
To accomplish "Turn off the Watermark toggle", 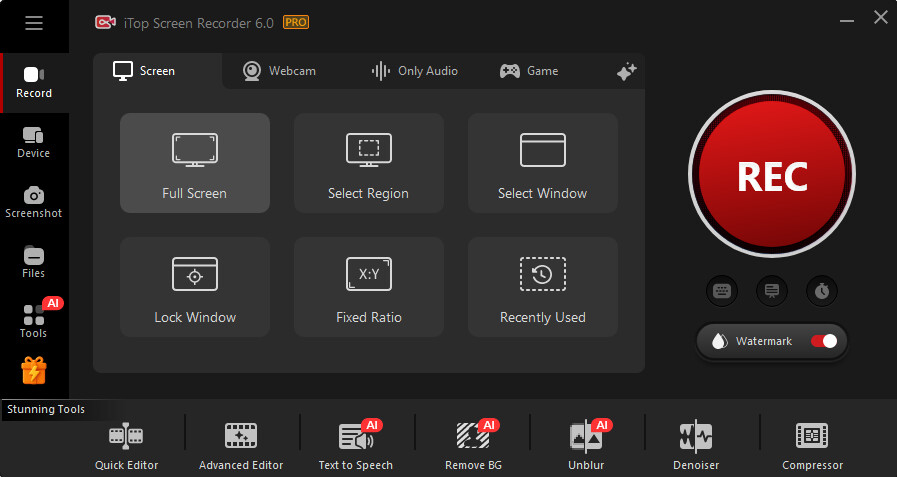I will pos(824,341).
